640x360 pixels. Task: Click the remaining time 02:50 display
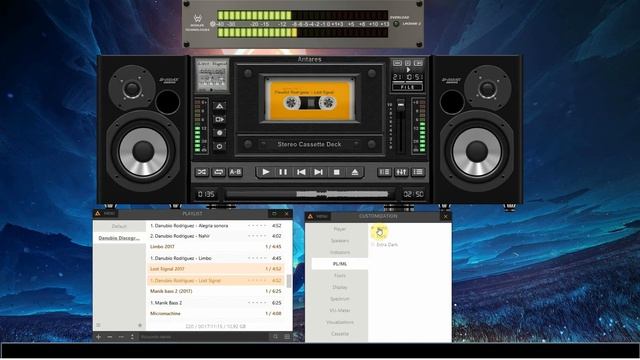pyautogui.click(x=413, y=194)
